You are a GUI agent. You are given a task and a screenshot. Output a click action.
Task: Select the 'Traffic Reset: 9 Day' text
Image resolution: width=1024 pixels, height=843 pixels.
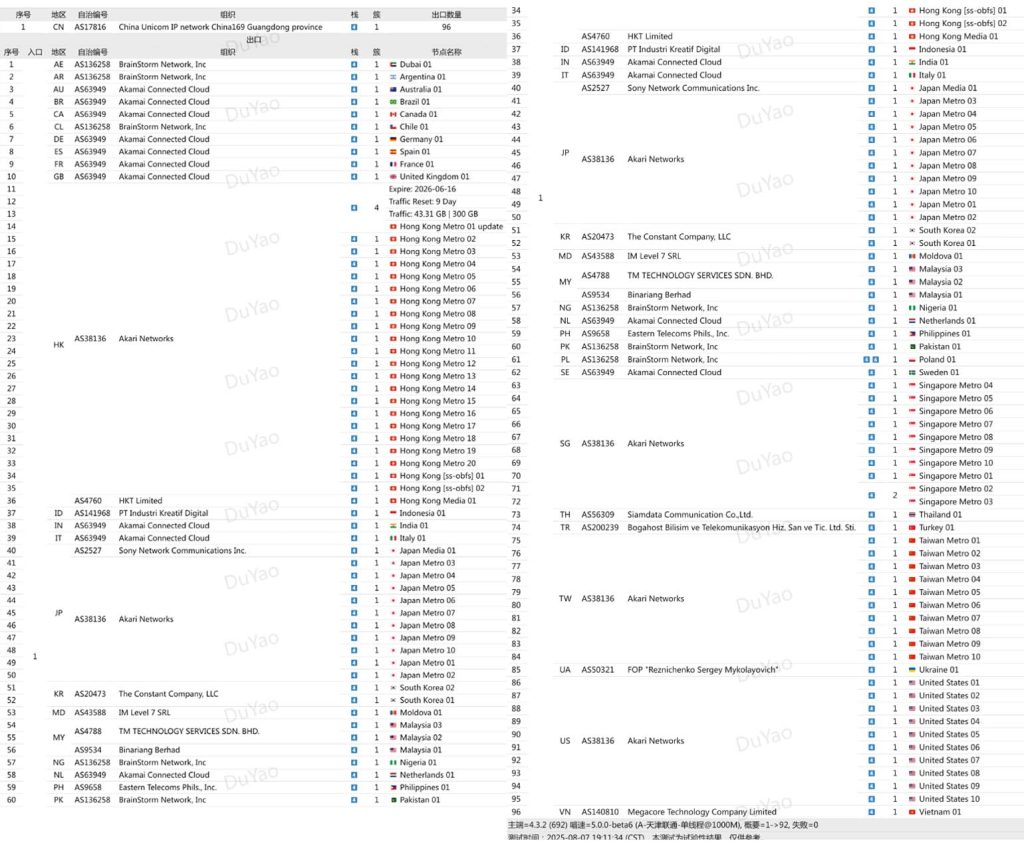pos(423,202)
